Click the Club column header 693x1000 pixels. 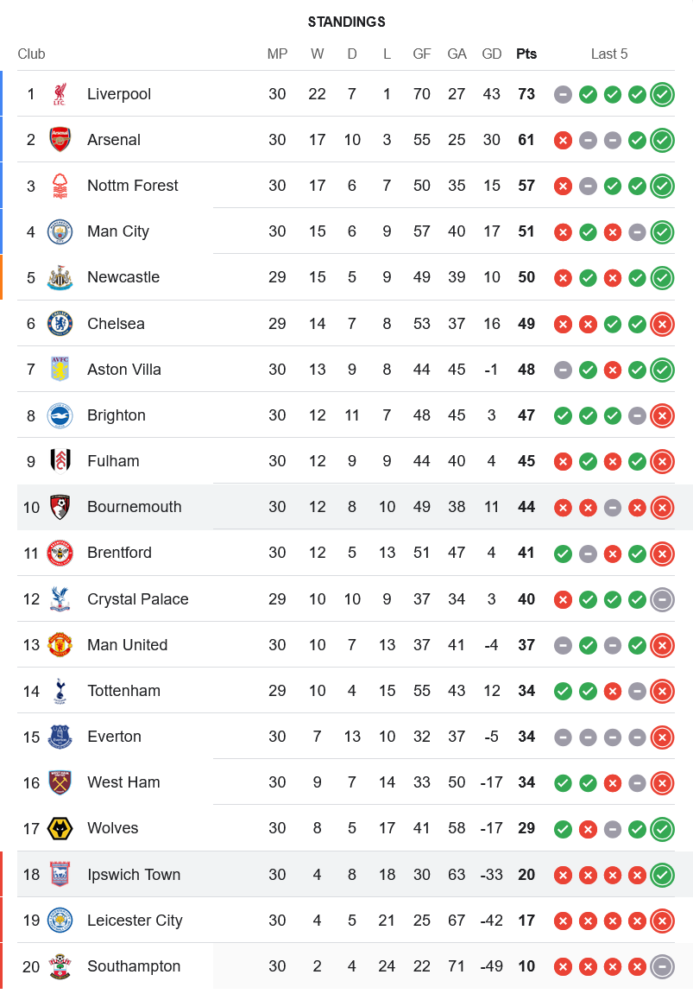click(31, 54)
